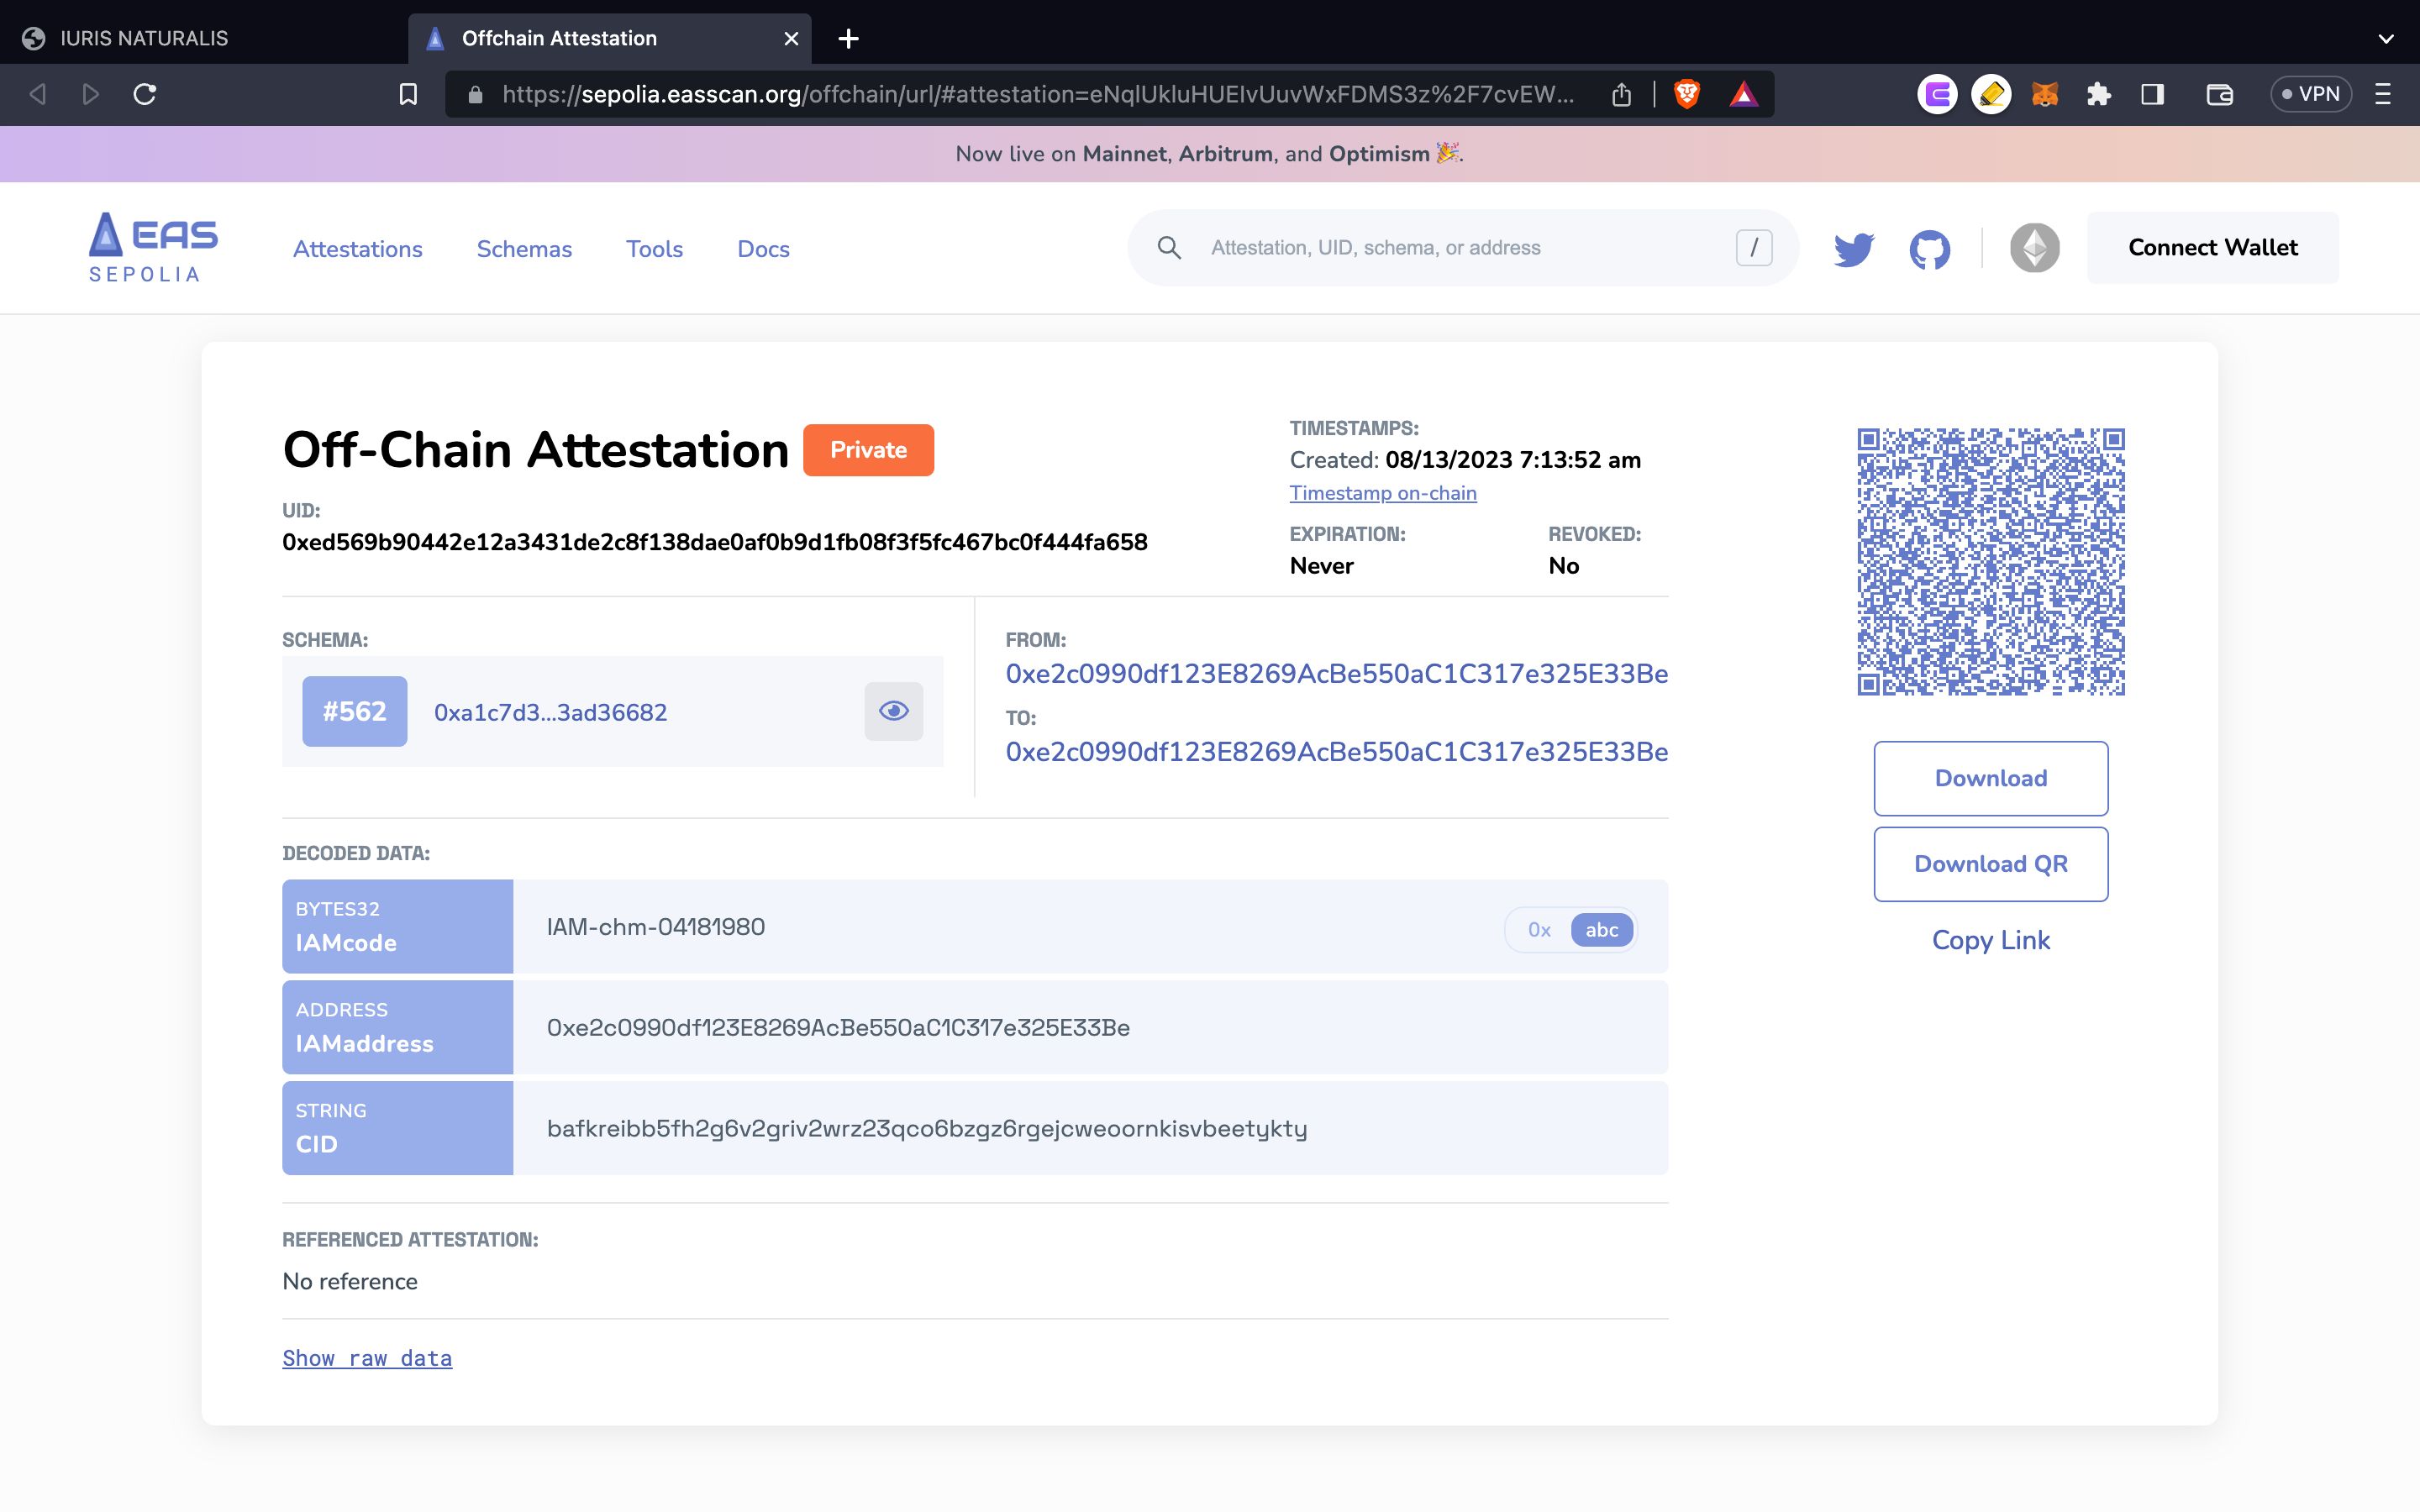Open Brave Shields lion icon

coord(1687,94)
